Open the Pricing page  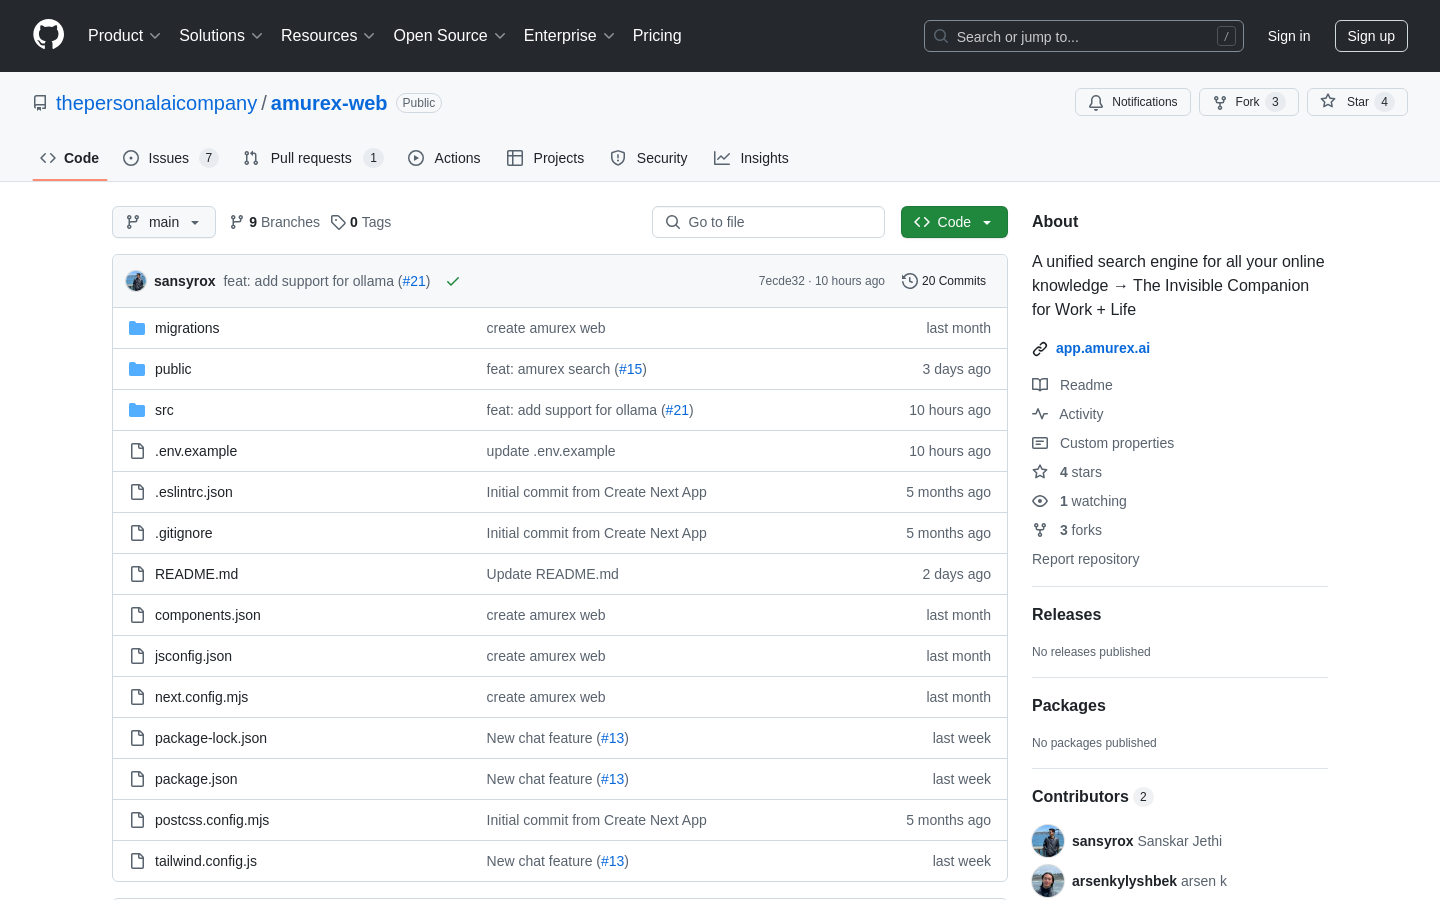pyautogui.click(x=657, y=36)
